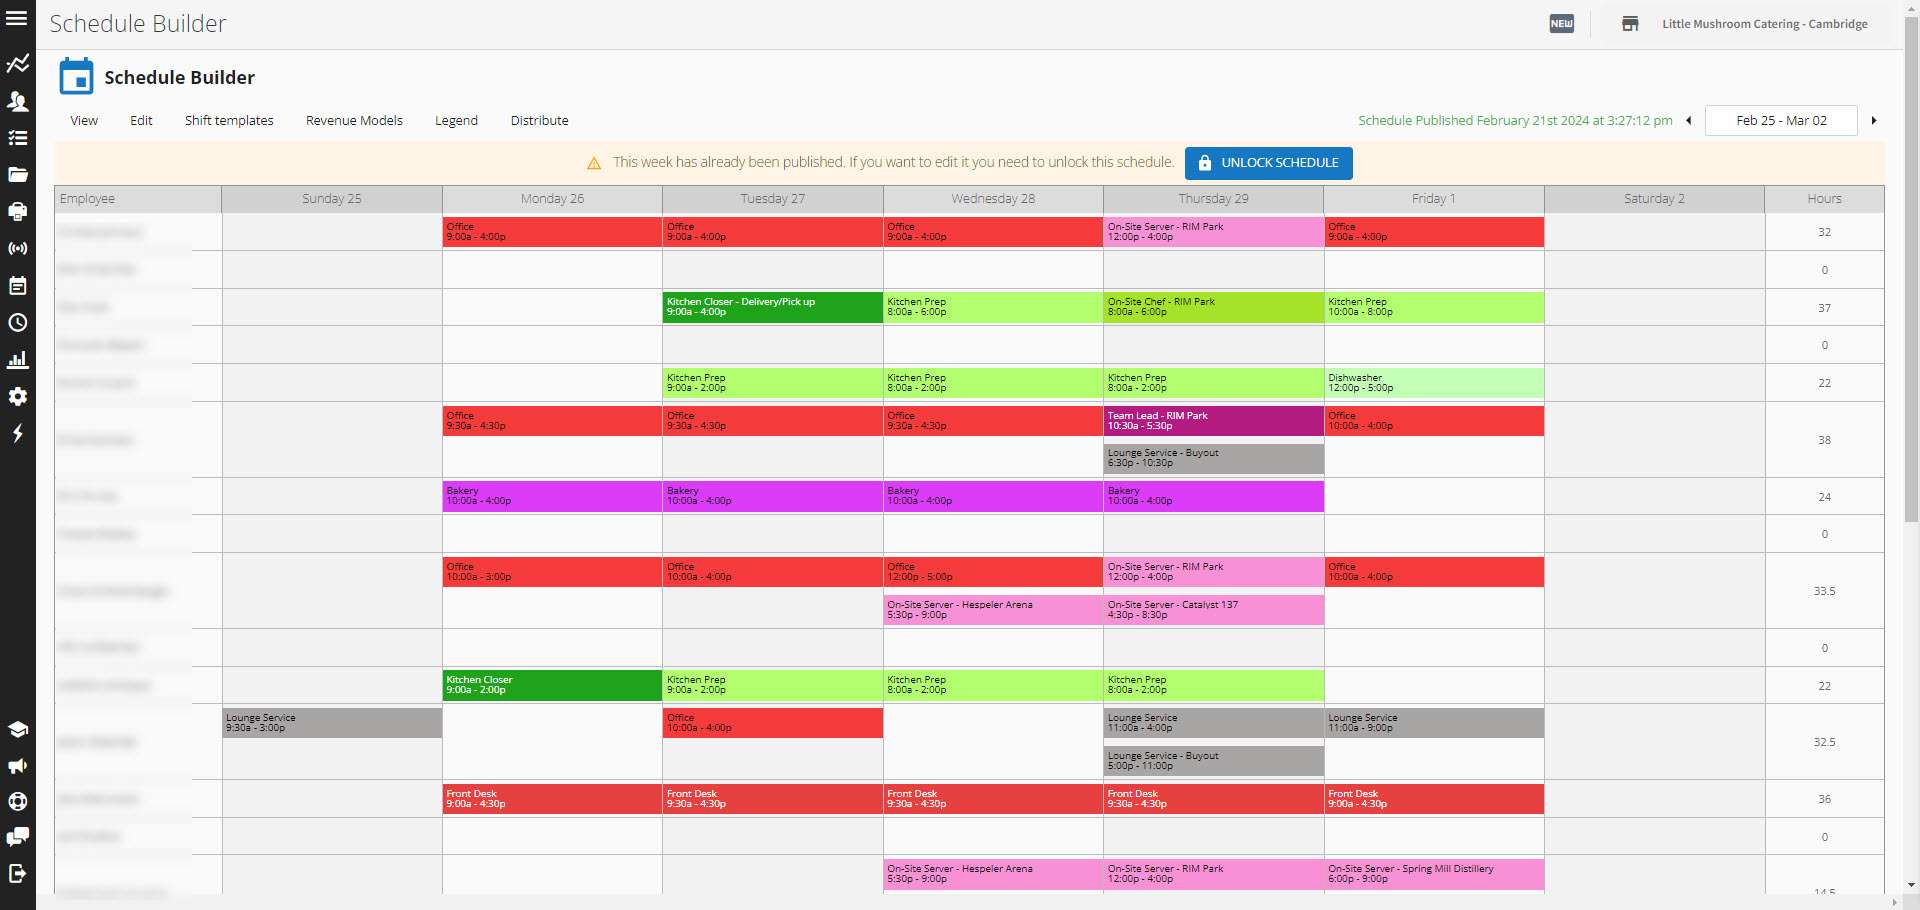The width and height of the screenshot is (1920, 910).
Task: Click the printer icon in the sidebar
Action: pyautogui.click(x=18, y=212)
